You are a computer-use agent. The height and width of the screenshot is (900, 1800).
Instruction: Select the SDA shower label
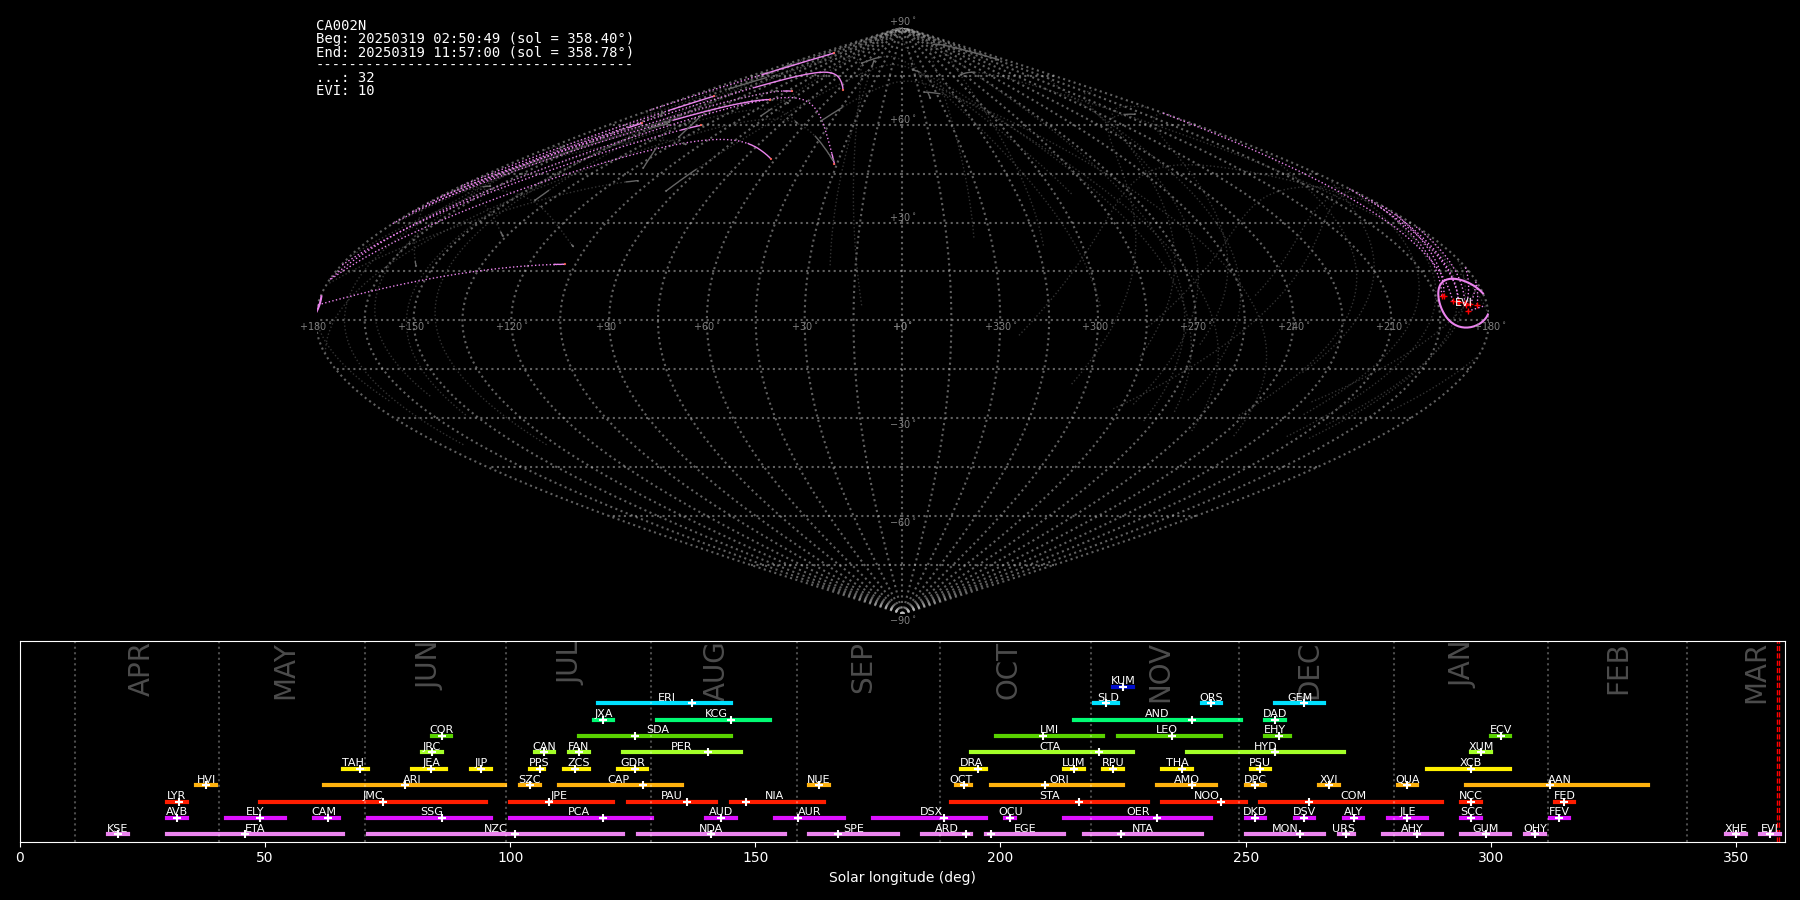point(658,730)
